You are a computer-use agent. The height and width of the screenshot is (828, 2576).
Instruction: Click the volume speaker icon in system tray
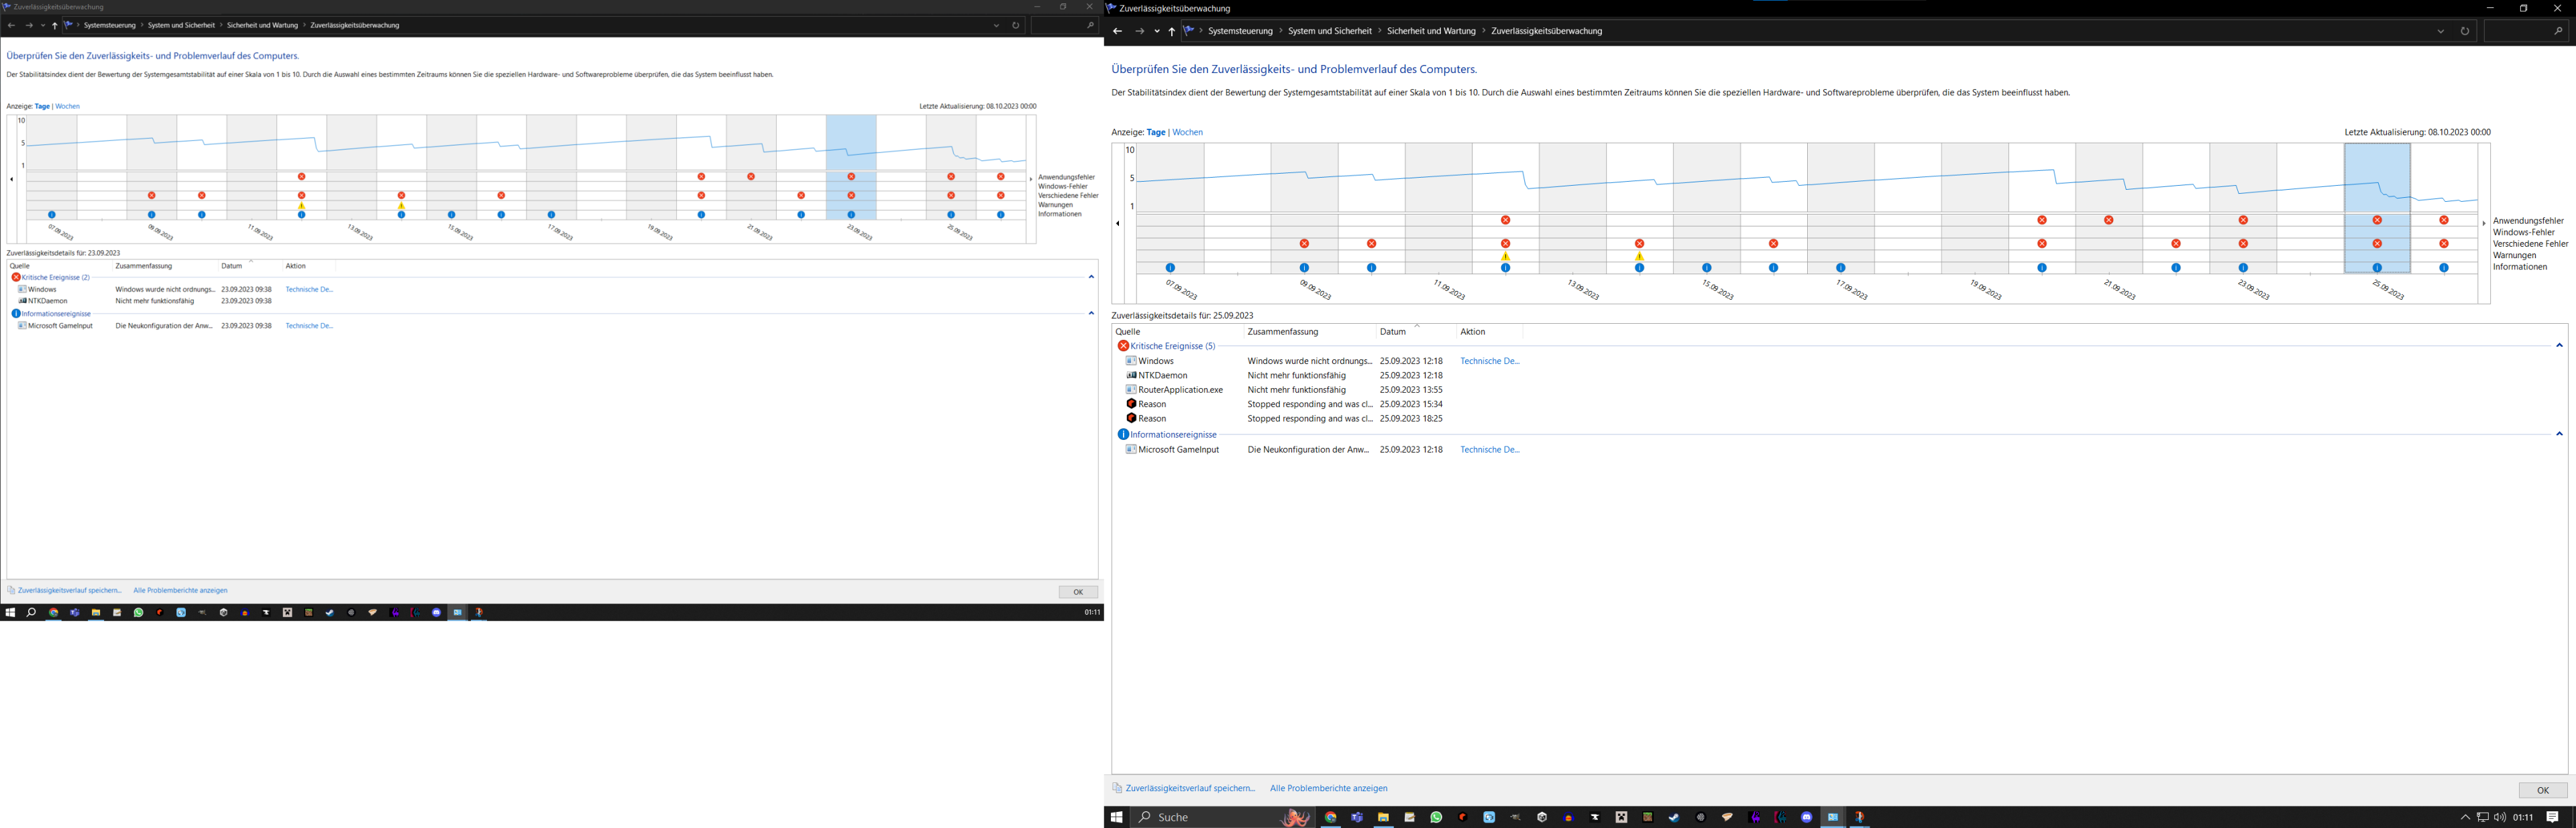[x=2500, y=817]
